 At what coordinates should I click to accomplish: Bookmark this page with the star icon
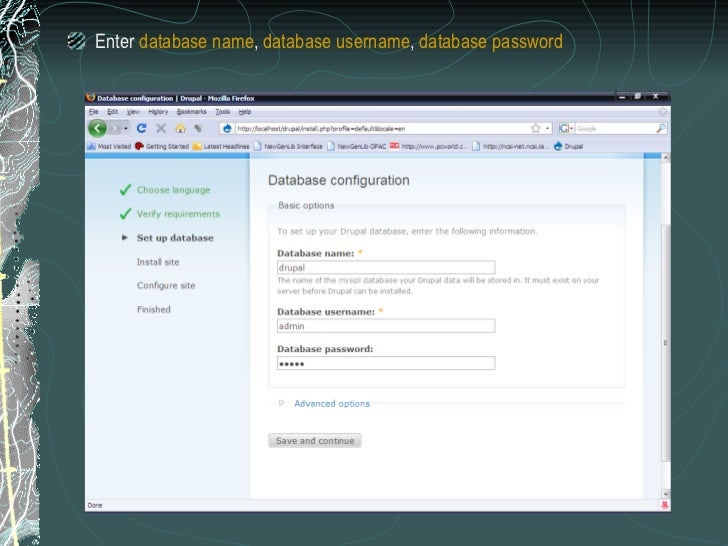point(535,129)
